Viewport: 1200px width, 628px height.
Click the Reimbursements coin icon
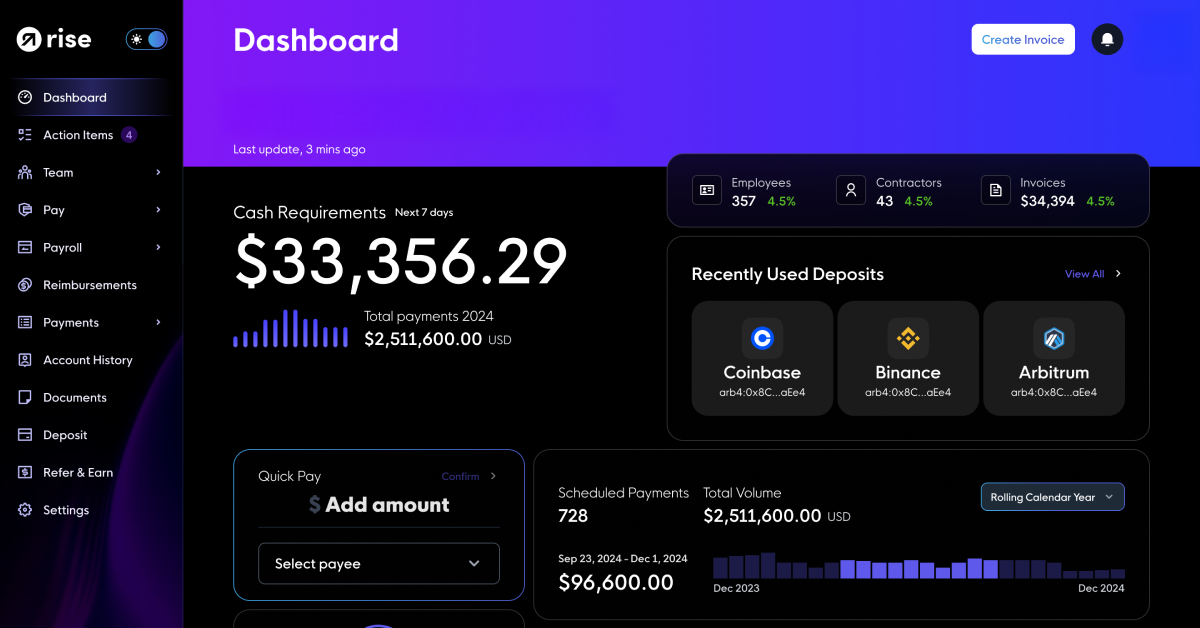(25, 285)
